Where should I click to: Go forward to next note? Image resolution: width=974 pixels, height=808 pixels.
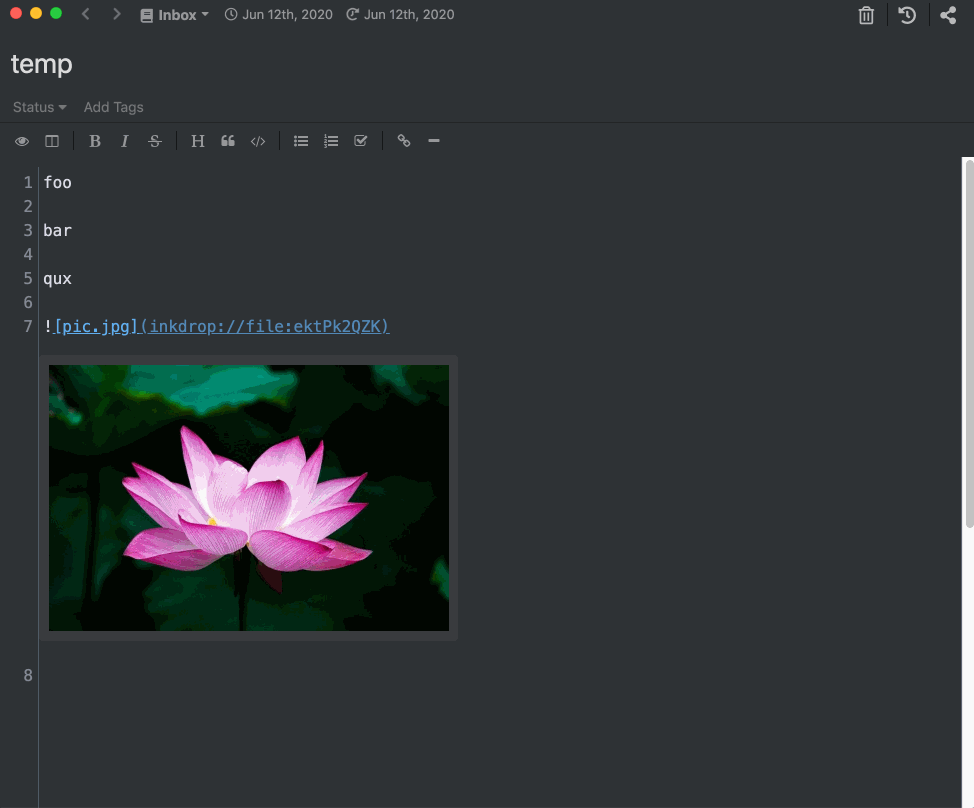tap(116, 14)
